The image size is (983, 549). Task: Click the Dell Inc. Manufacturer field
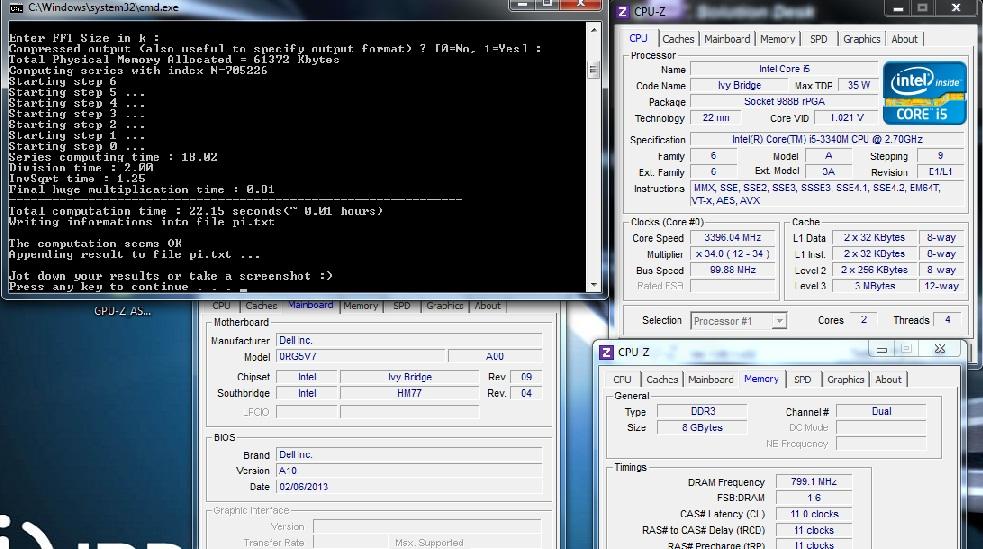409,340
